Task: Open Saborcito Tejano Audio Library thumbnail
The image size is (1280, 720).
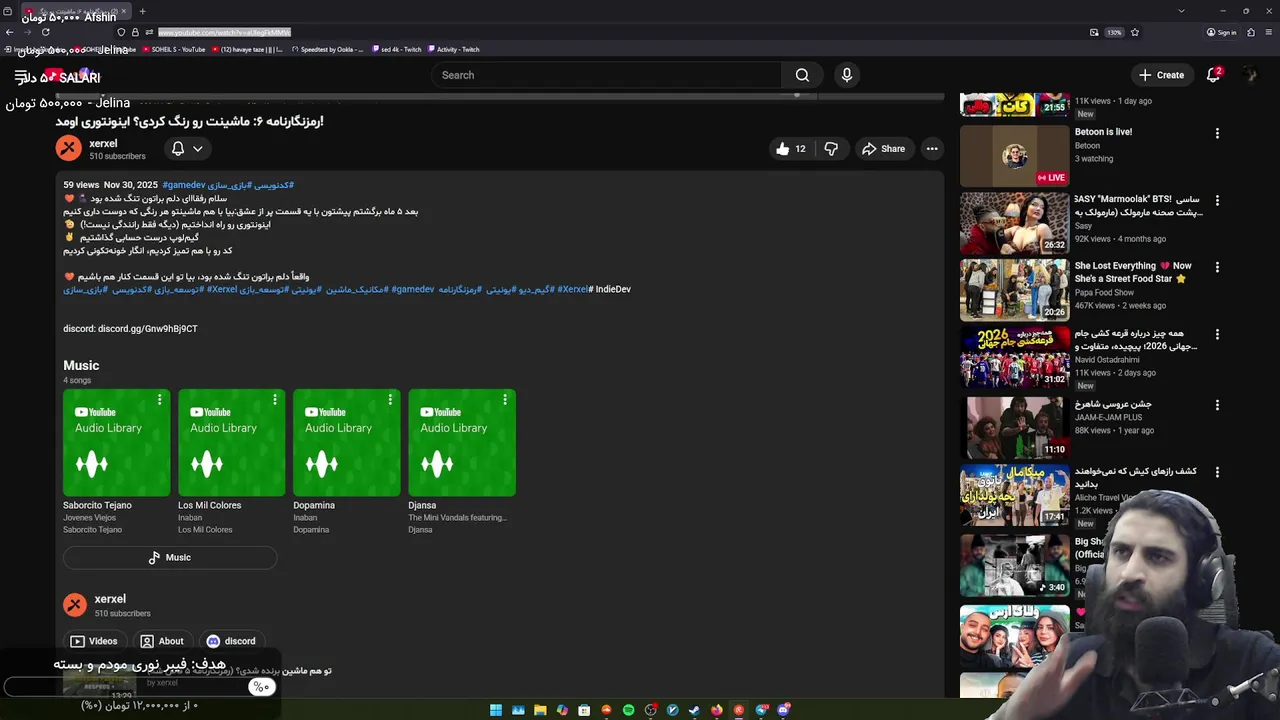Action: (116, 442)
